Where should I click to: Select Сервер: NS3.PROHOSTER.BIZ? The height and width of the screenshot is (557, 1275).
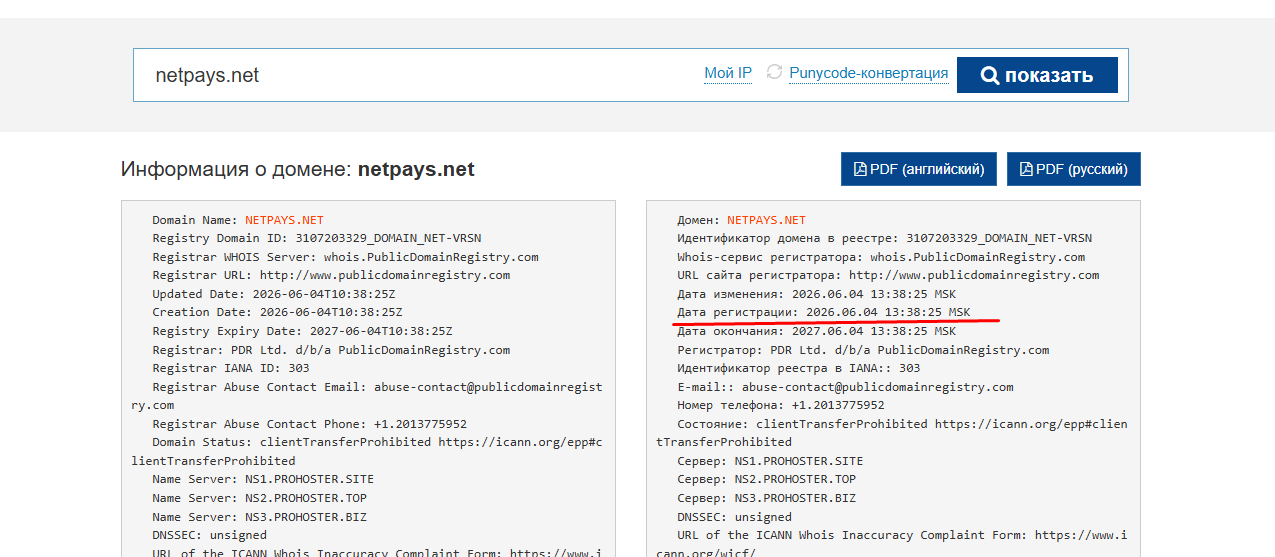coord(766,498)
